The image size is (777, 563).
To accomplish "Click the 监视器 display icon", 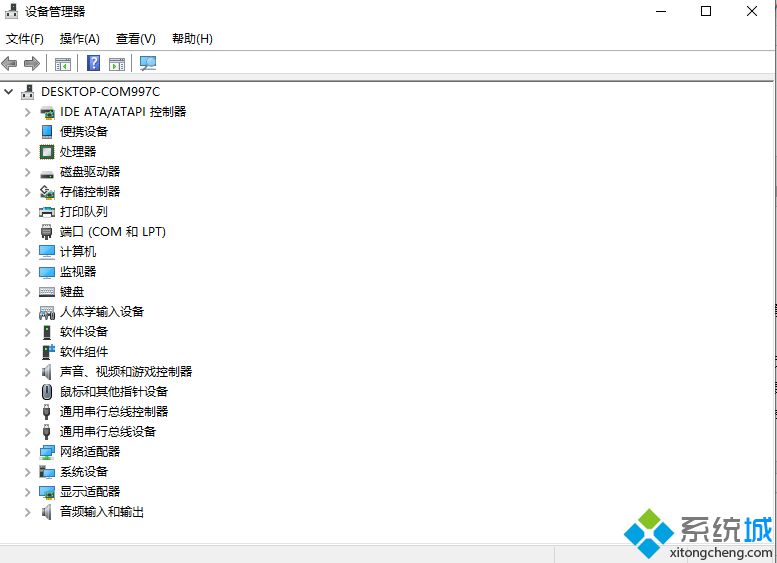I will pyautogui.click(x=47, y=272).
